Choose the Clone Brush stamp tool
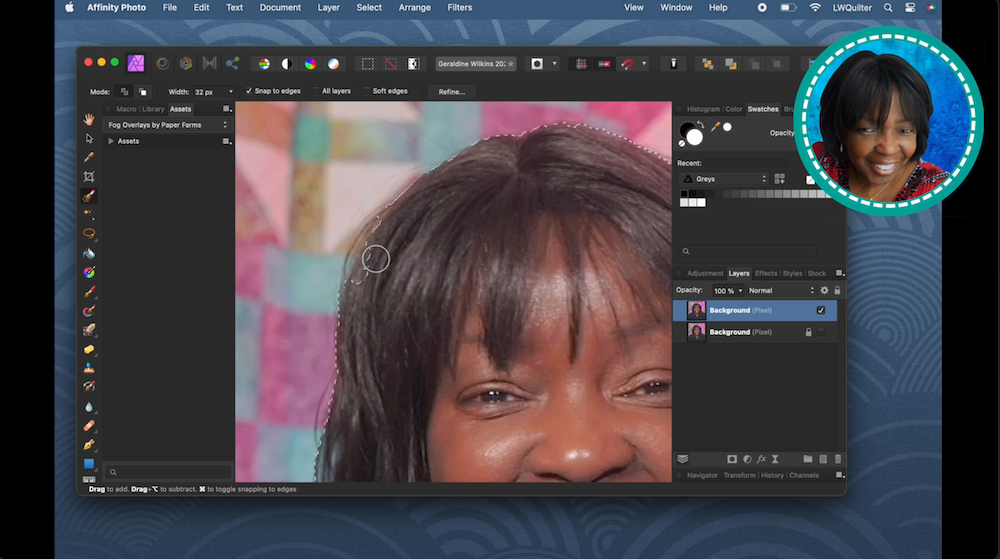This screenshot has height=559, width=1000. (89, 368)
